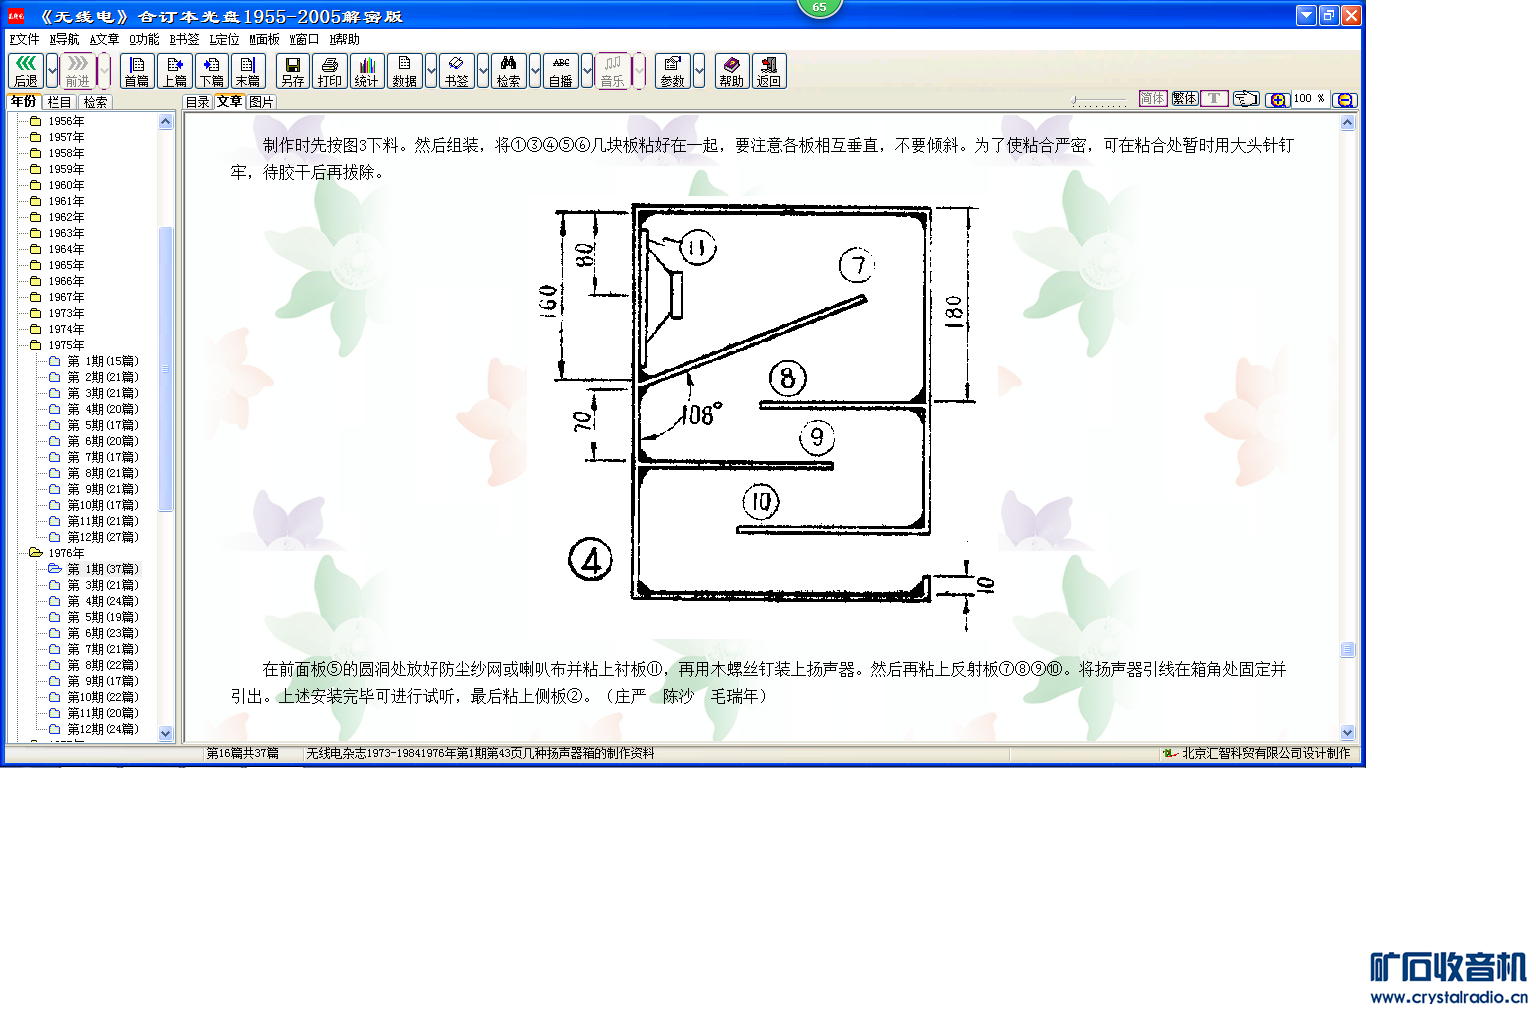Image resolution: width=1536 pixels, height=1010 pixels.
Task: Collapse the 1975年 folder in the tree
Action: [57, 345]
